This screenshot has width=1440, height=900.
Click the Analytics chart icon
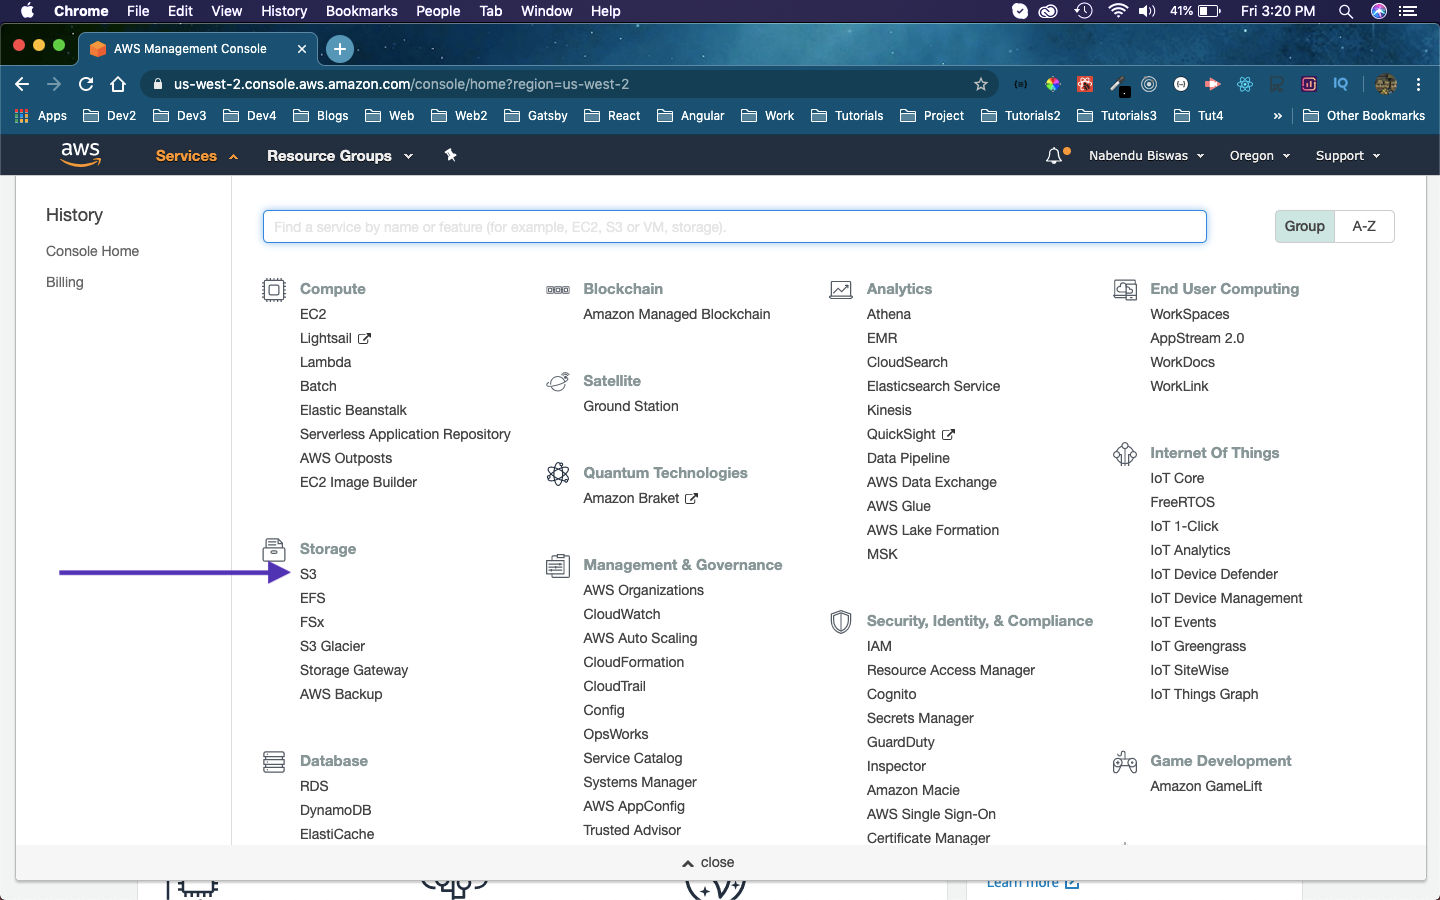(841, 290)
